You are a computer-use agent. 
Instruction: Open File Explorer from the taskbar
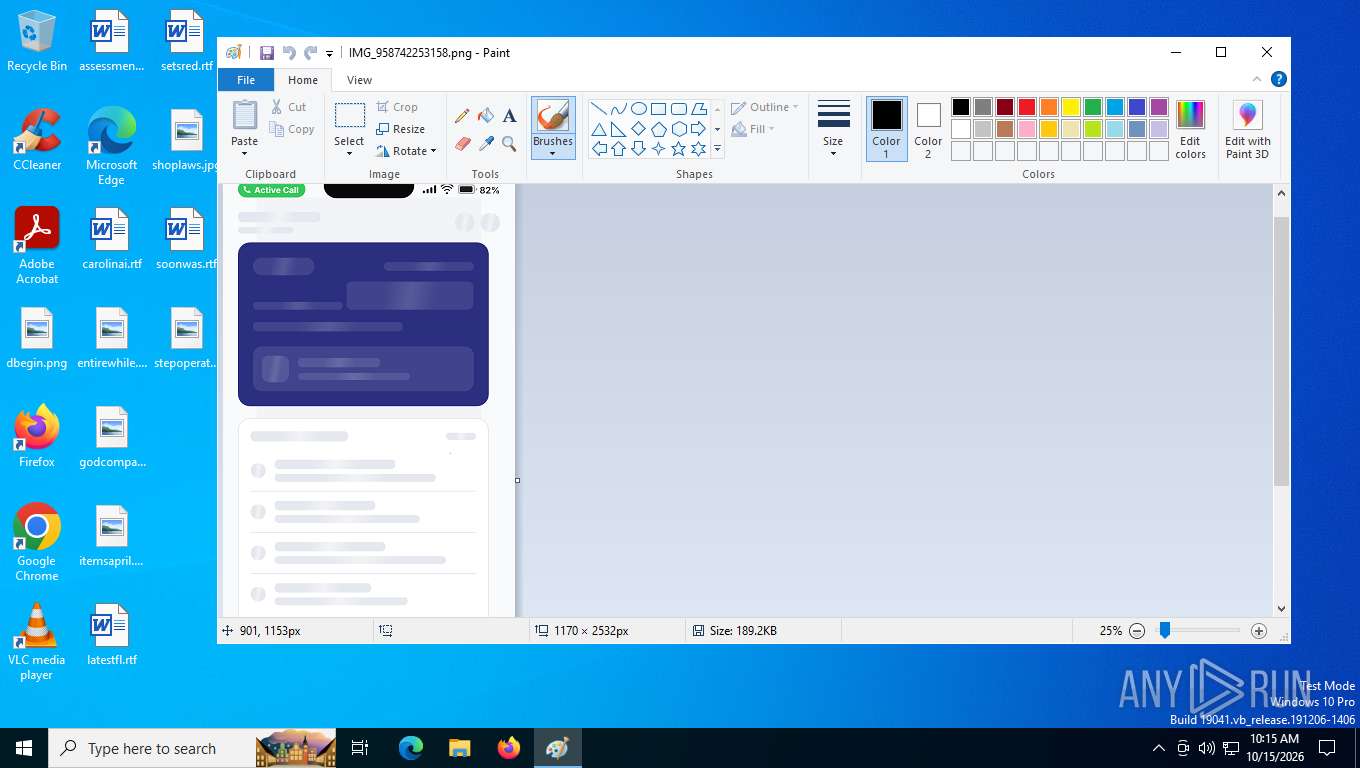point(460,748)
